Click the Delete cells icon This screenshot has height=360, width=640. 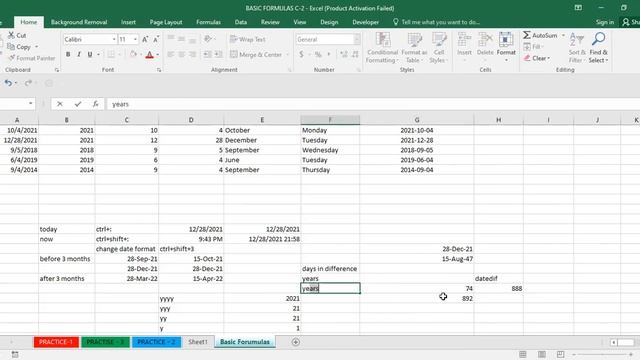485,40
